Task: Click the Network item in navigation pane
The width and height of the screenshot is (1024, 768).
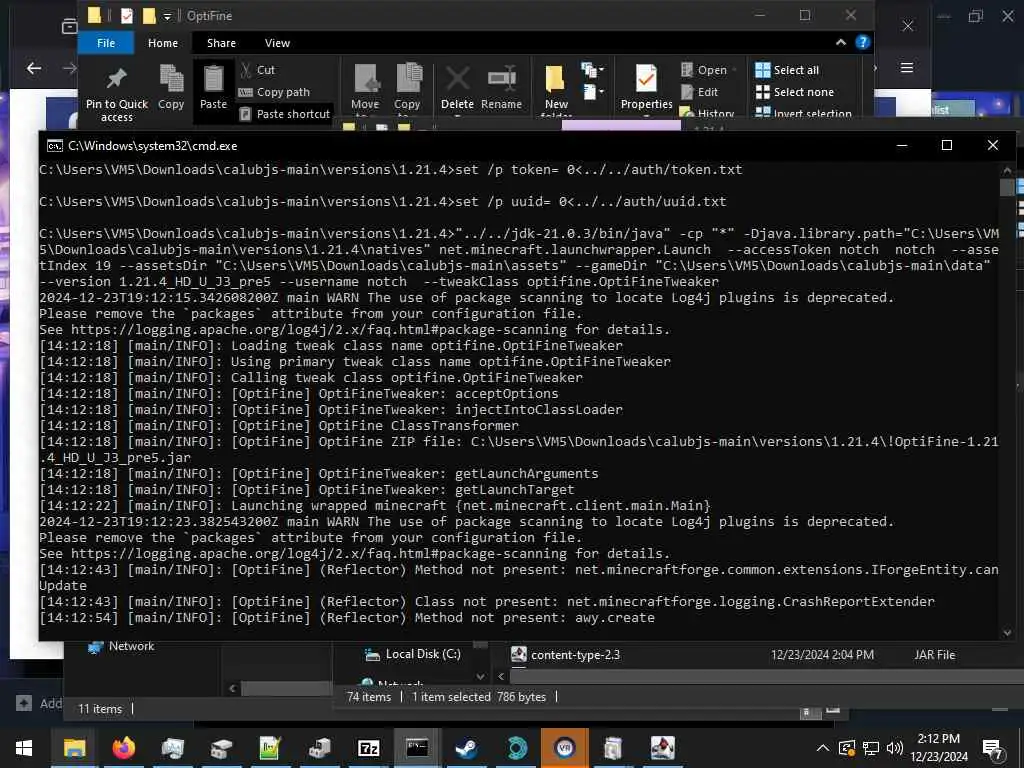Action: [x=121, y=646]
